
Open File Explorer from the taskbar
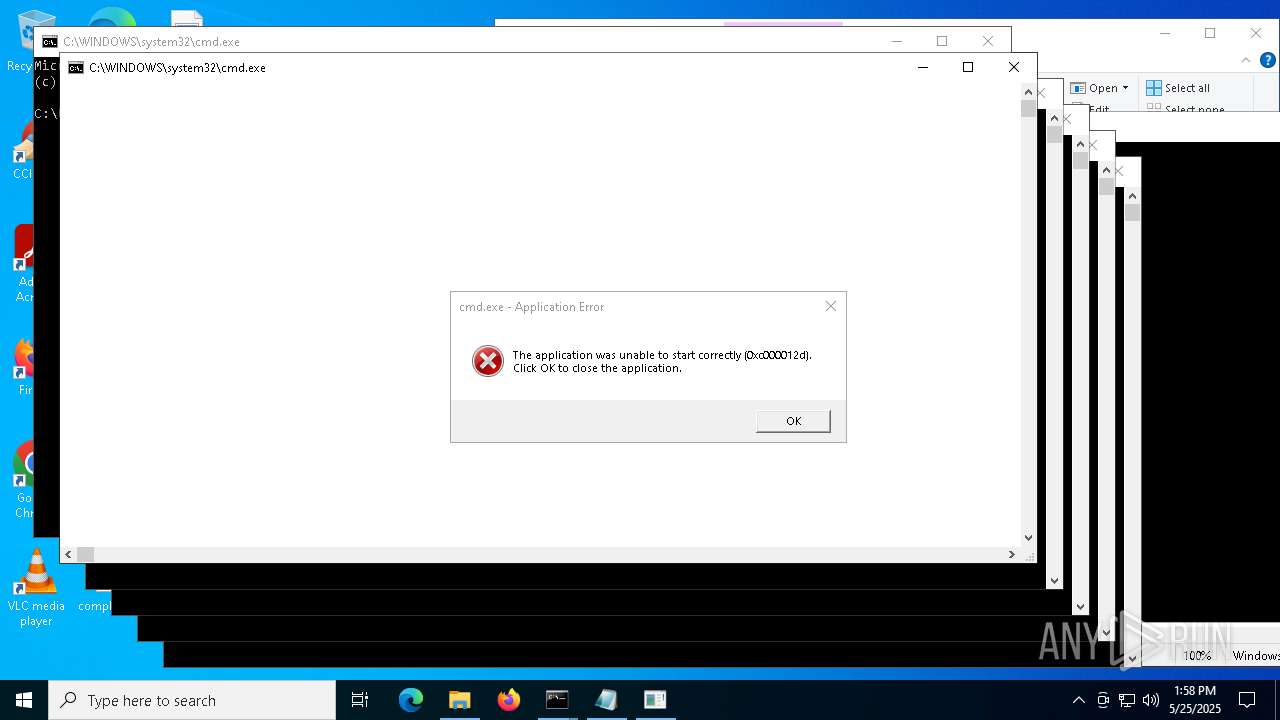pos(460,700)
